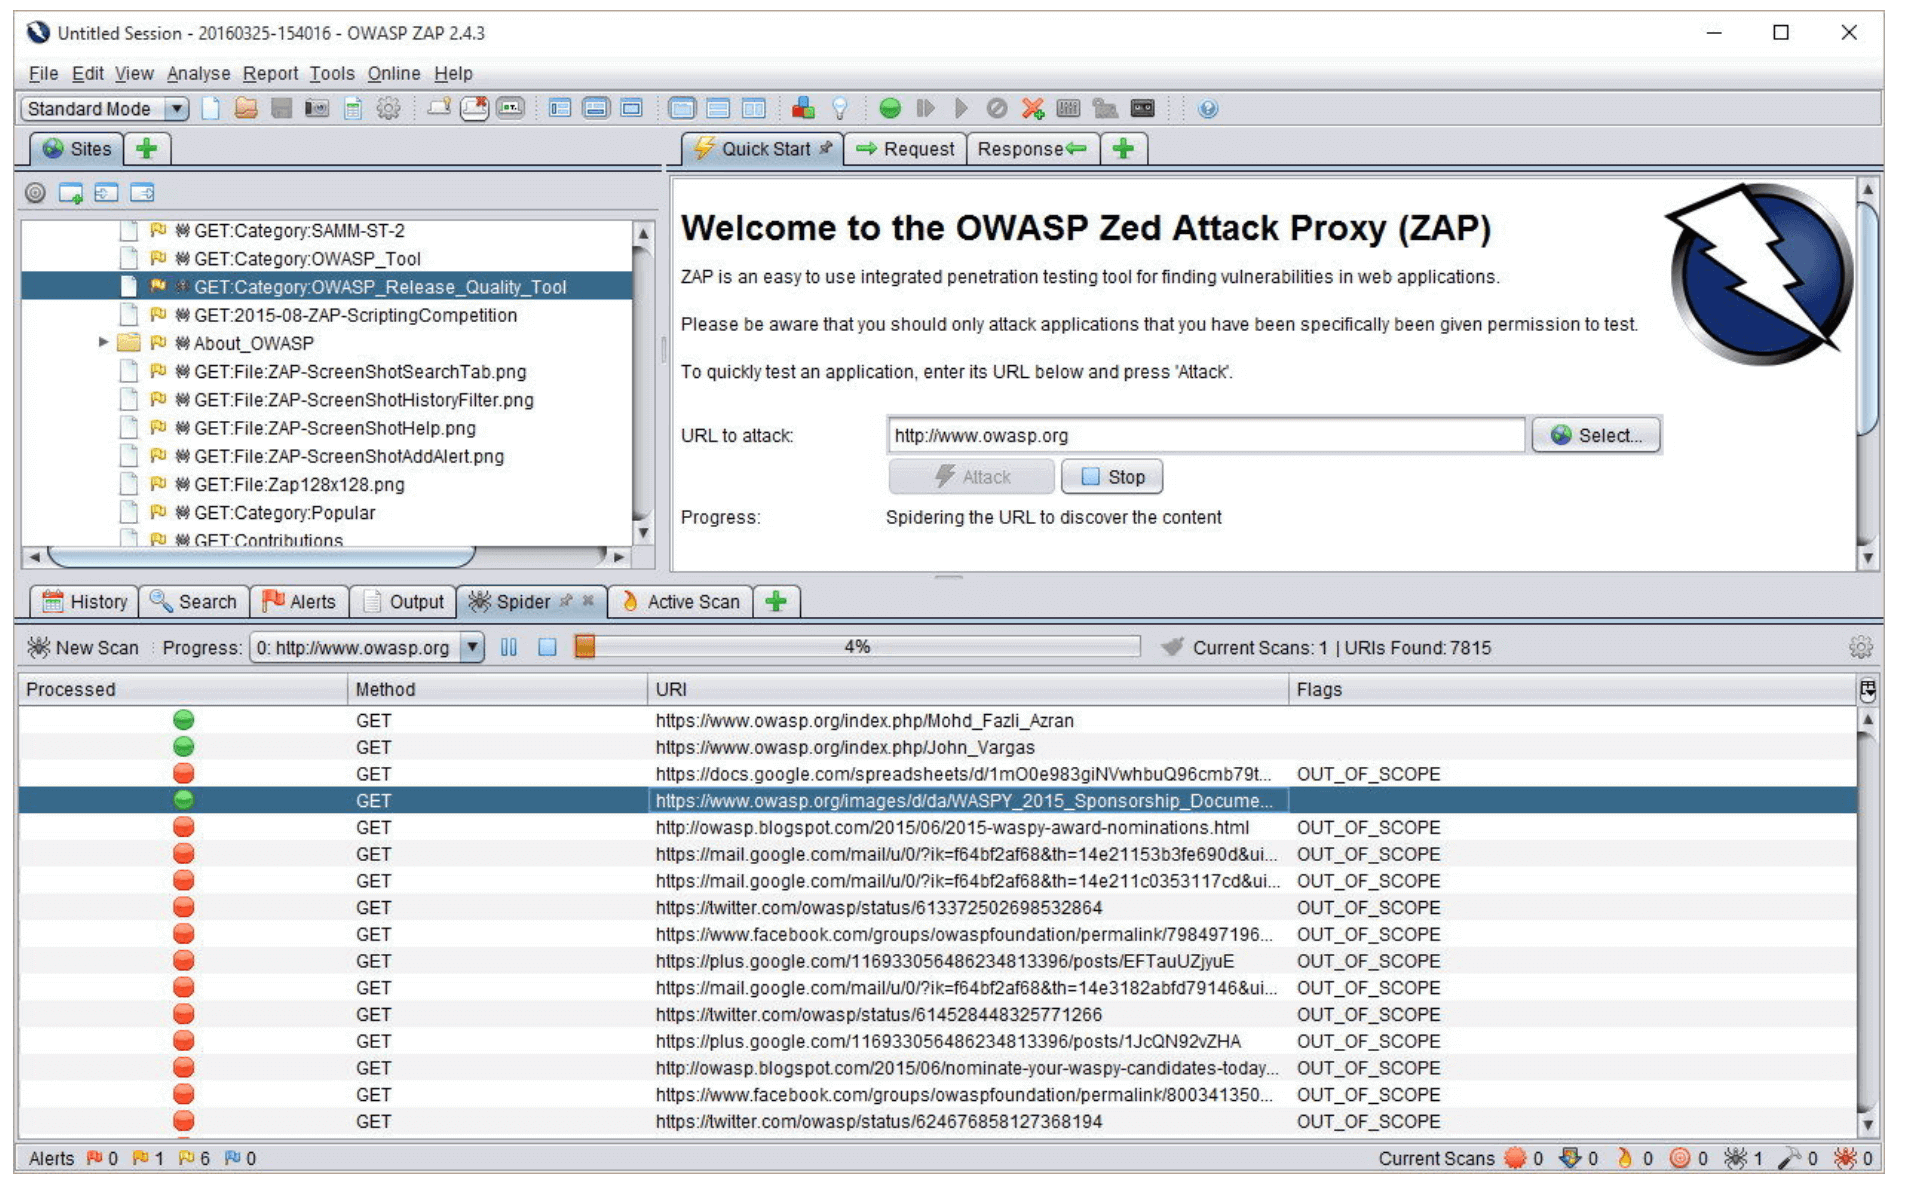Open spider options gear at right
Image resolution: width=1906 pixels, height=1190 pixels.
(x=1860, y=647)
